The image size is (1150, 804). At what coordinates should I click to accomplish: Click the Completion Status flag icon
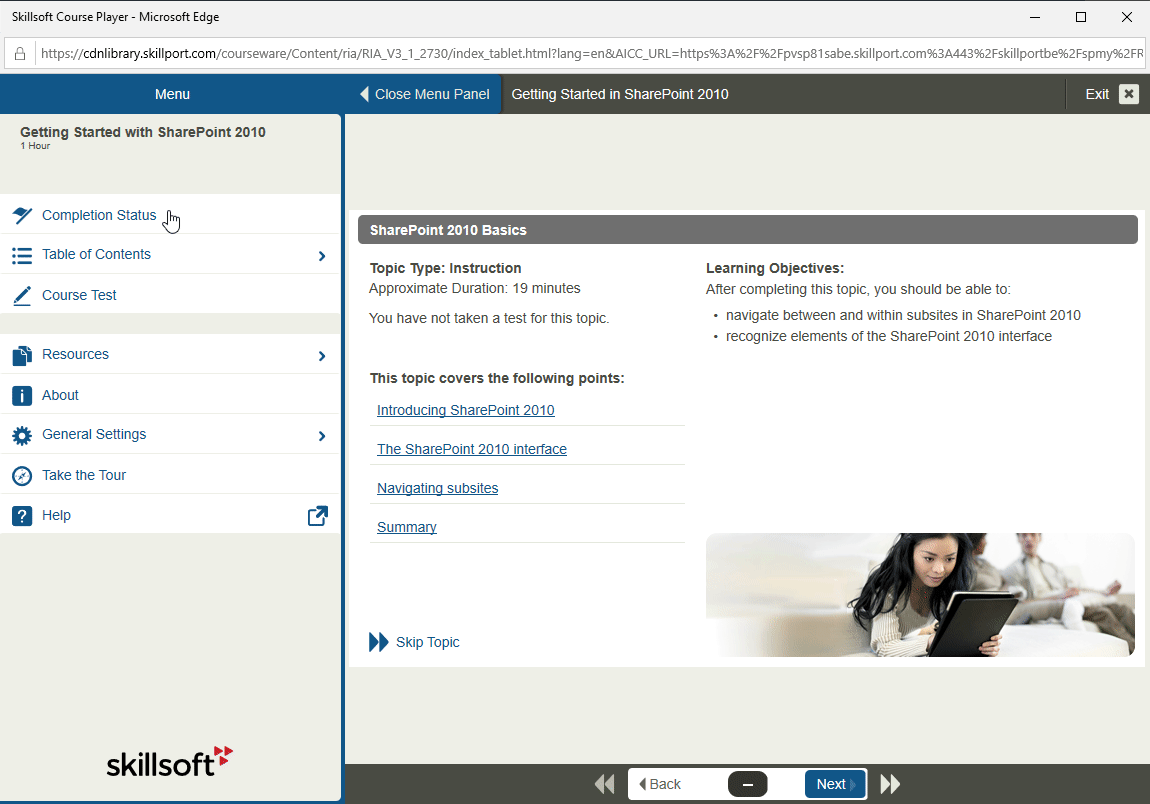pyautogui.click(x=22, y=215)
